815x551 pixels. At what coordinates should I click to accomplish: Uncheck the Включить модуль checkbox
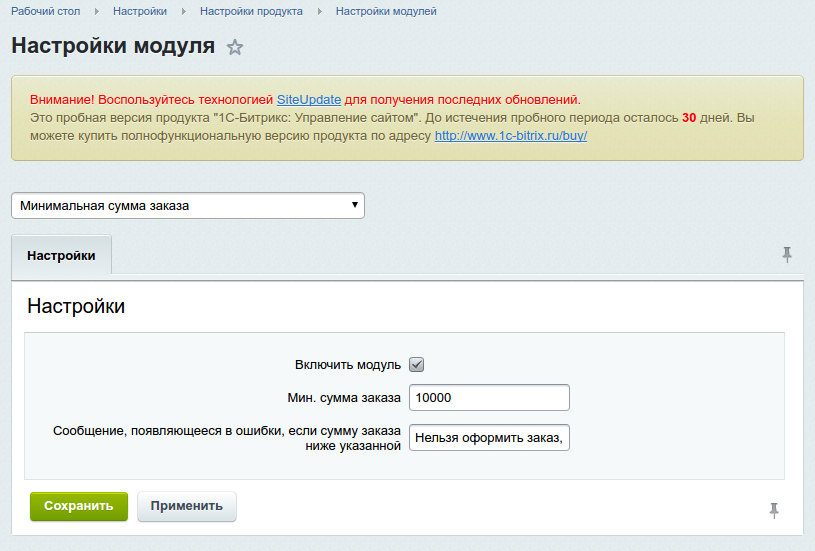[418, 365]
